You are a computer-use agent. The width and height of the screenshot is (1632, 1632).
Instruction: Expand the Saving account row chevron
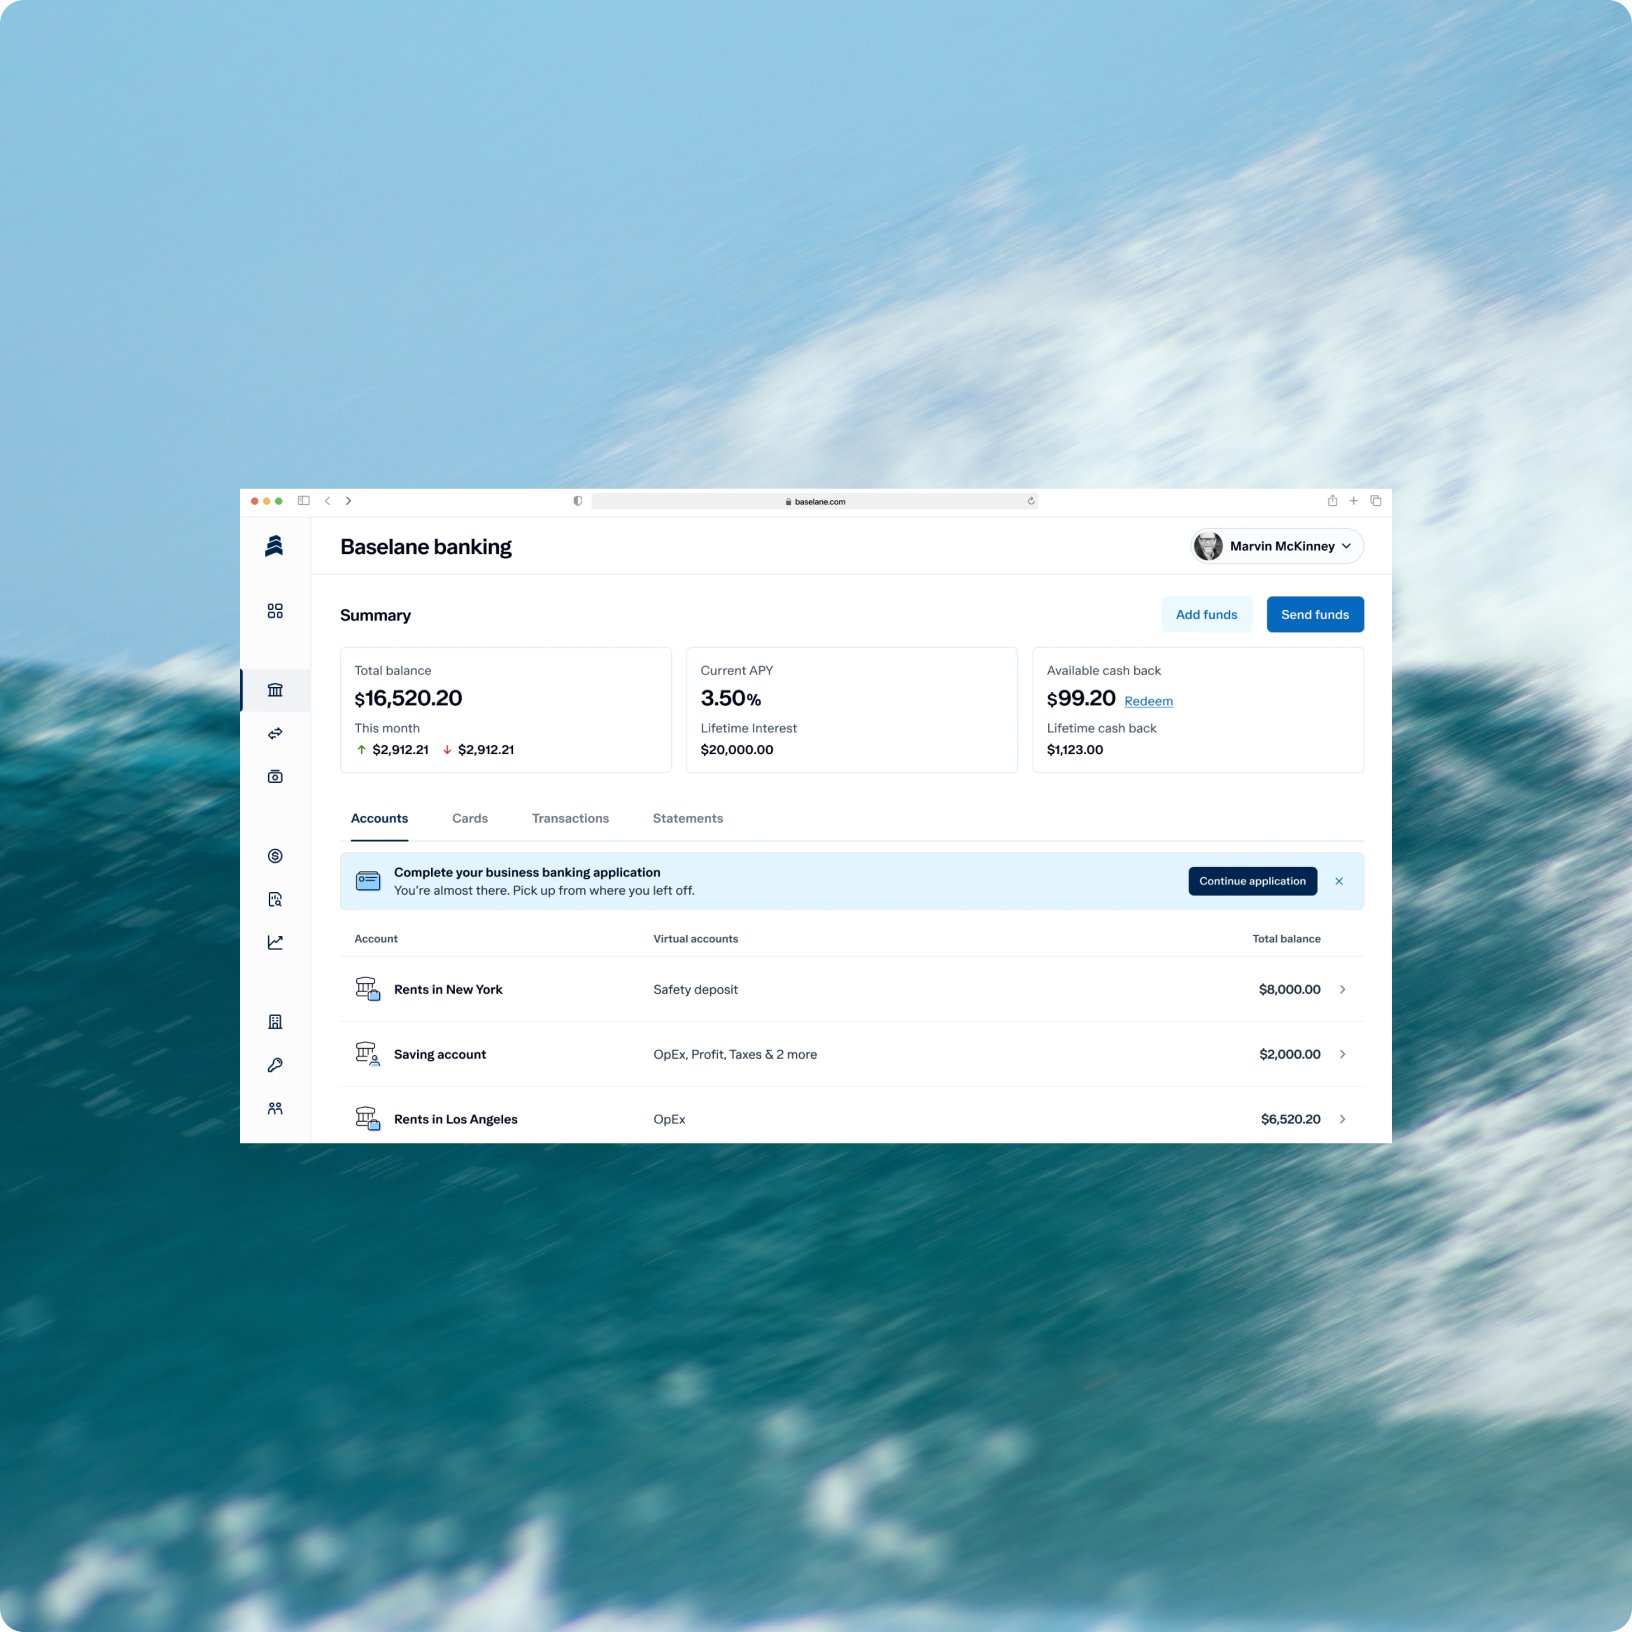pyautogui.click(x=1342, y=1054)
